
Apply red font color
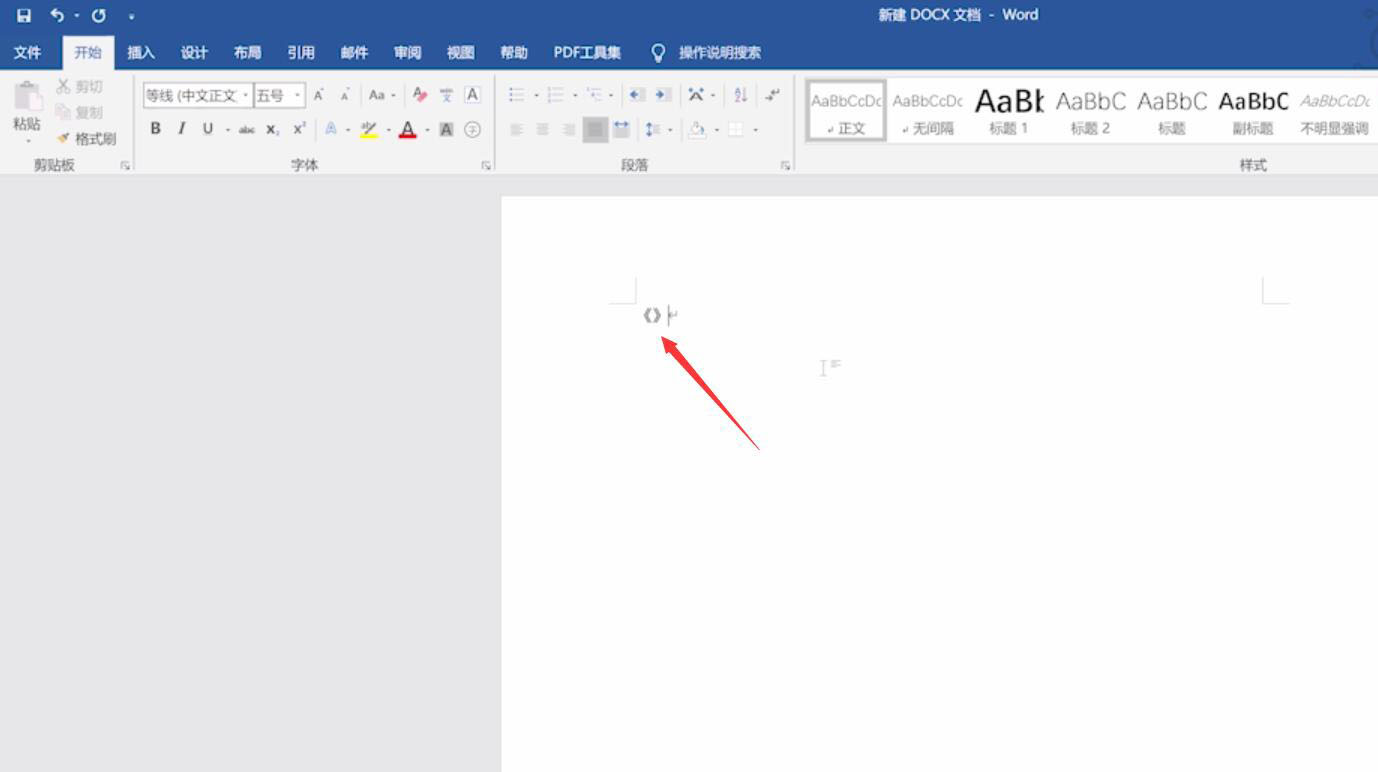(x=407, y=129)
